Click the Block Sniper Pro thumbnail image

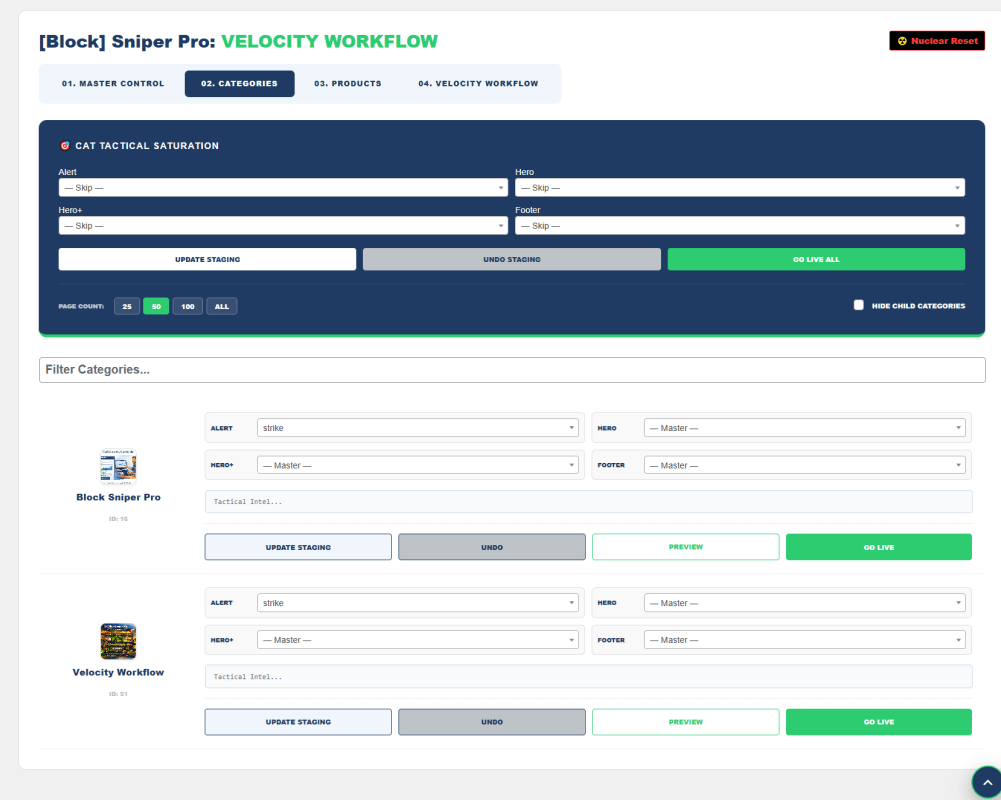[118, 467]
